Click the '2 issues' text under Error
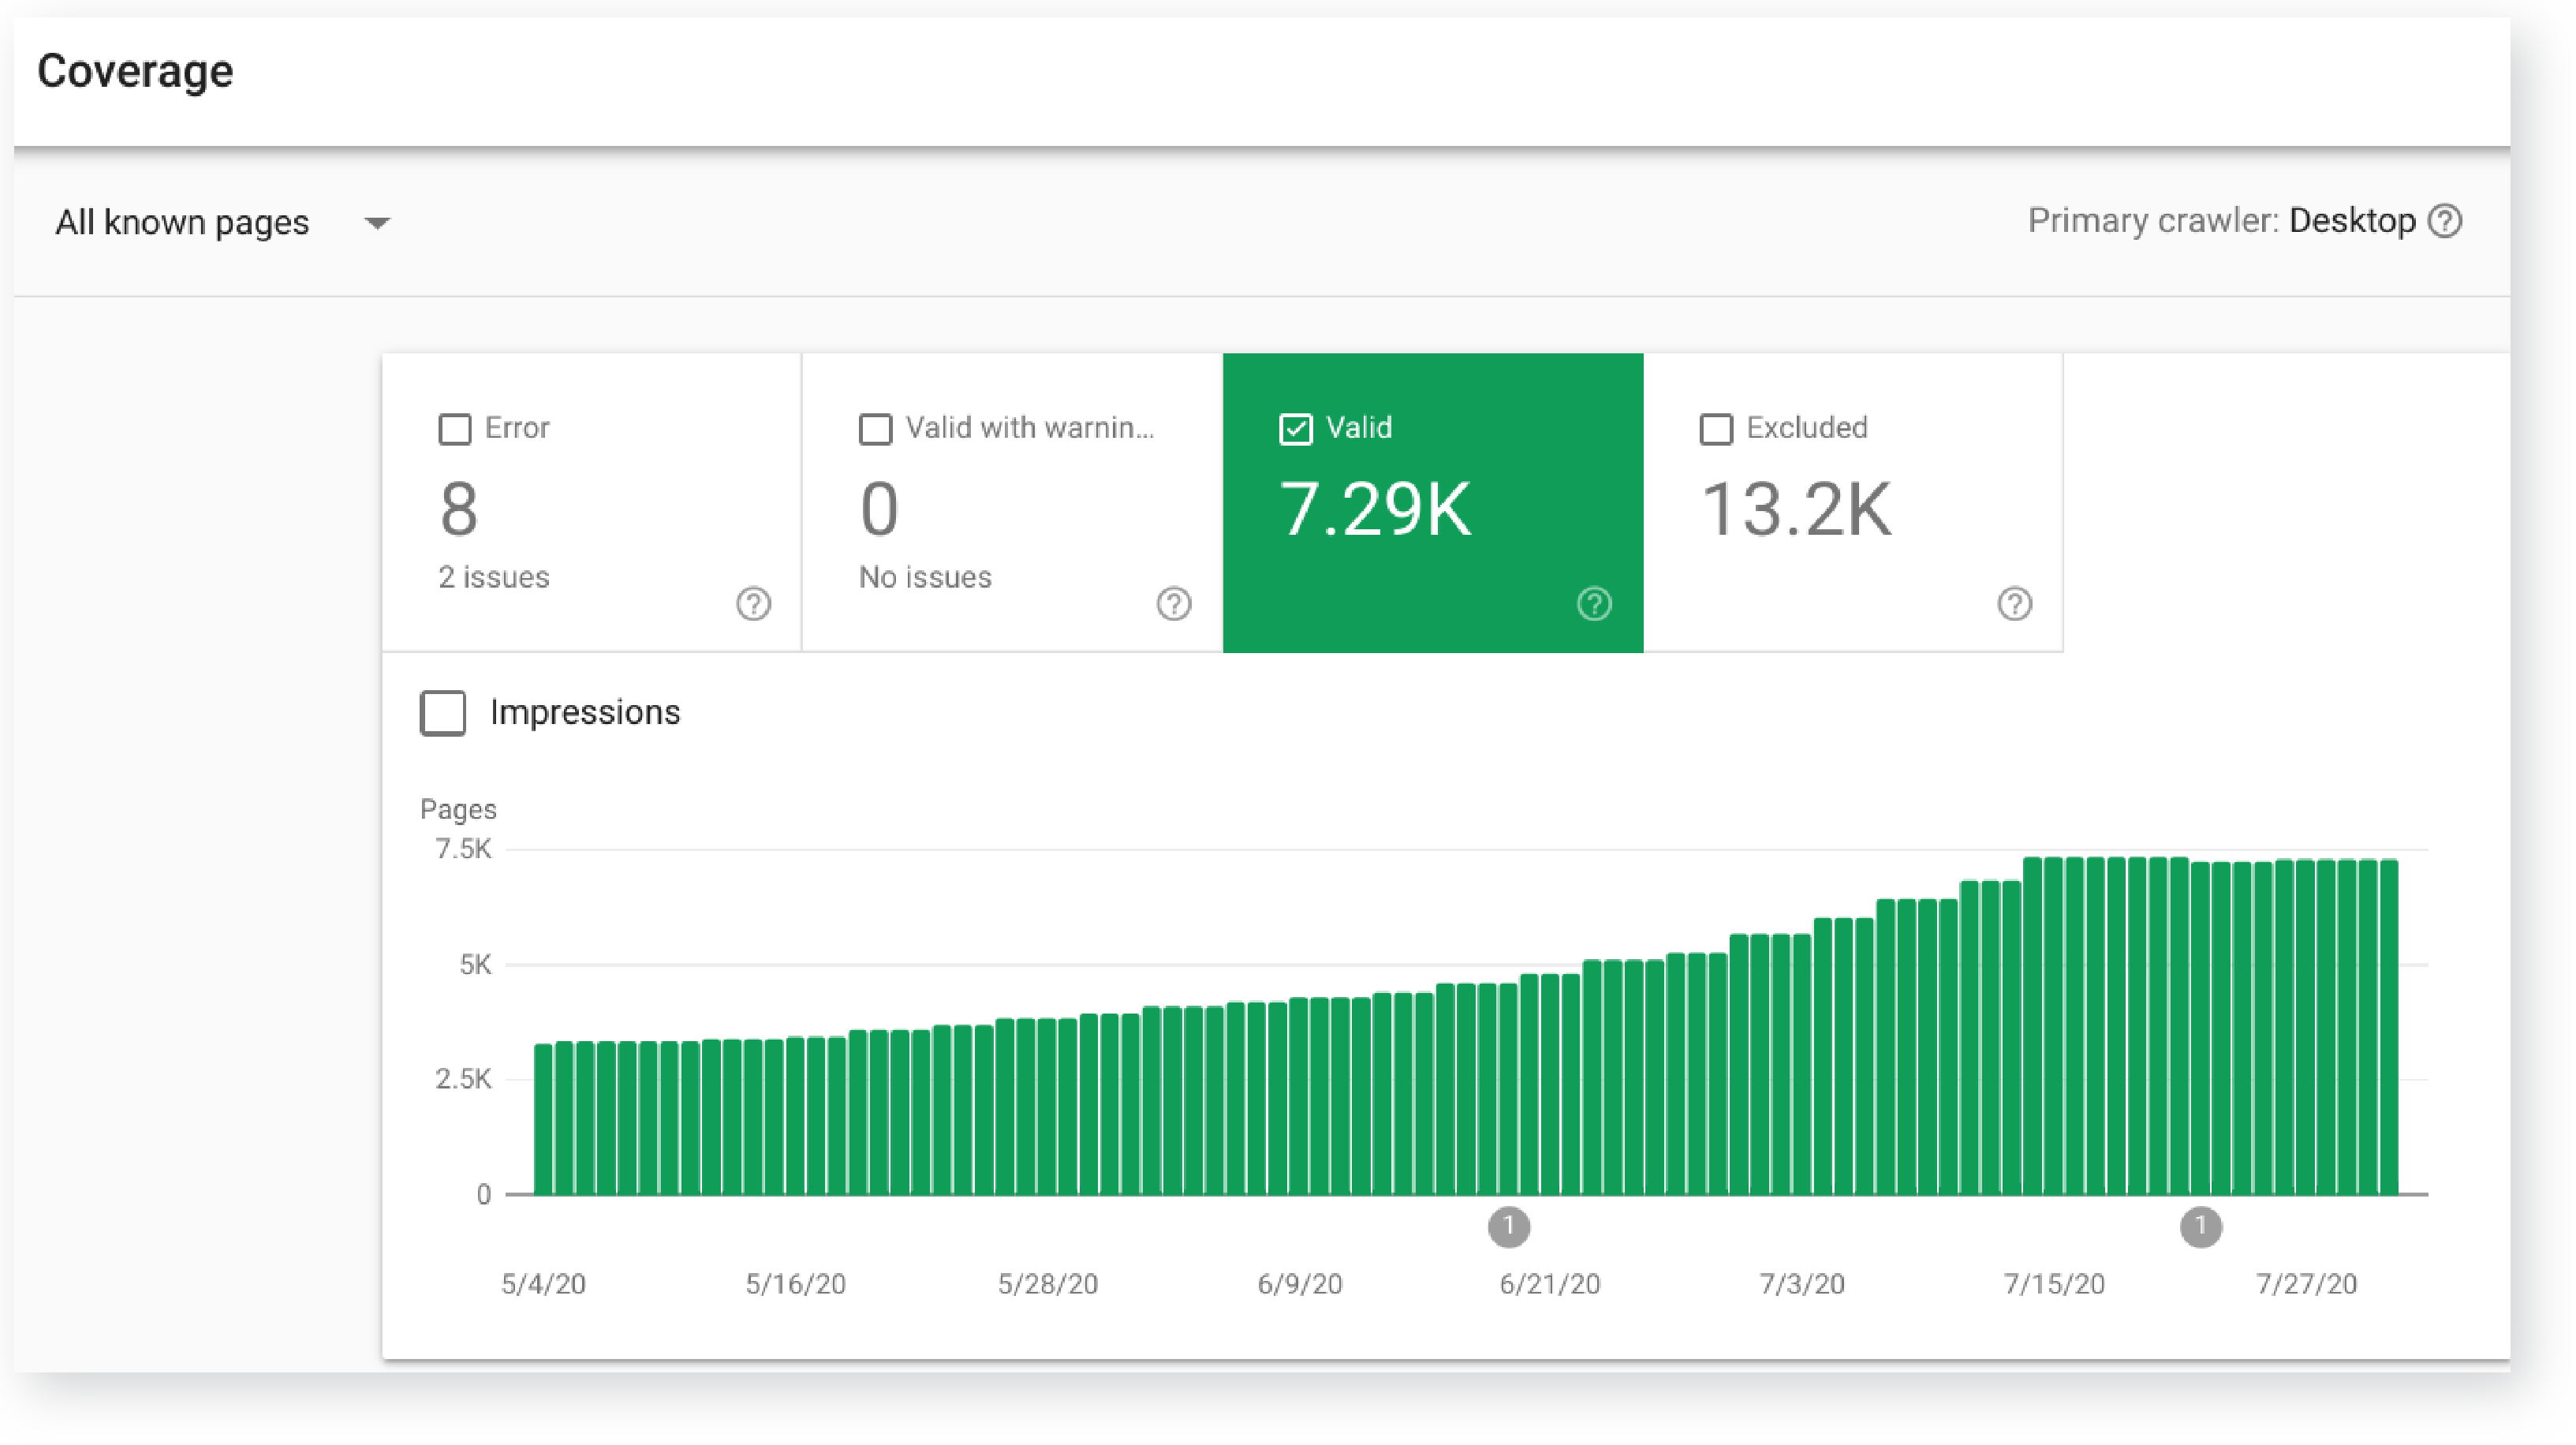 tap(494, 577)
